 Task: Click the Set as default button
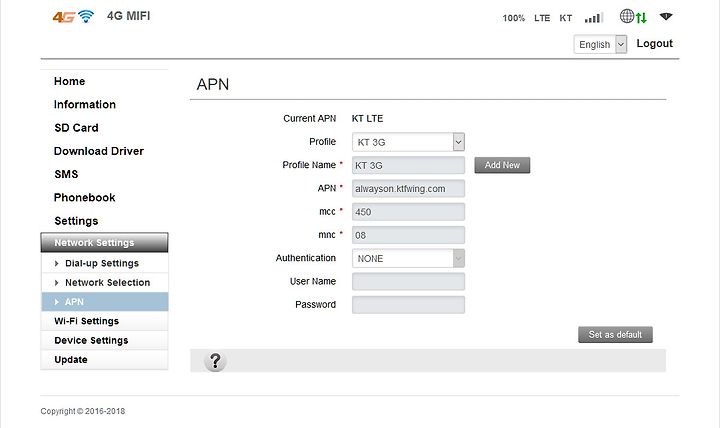tap(615, 335)
